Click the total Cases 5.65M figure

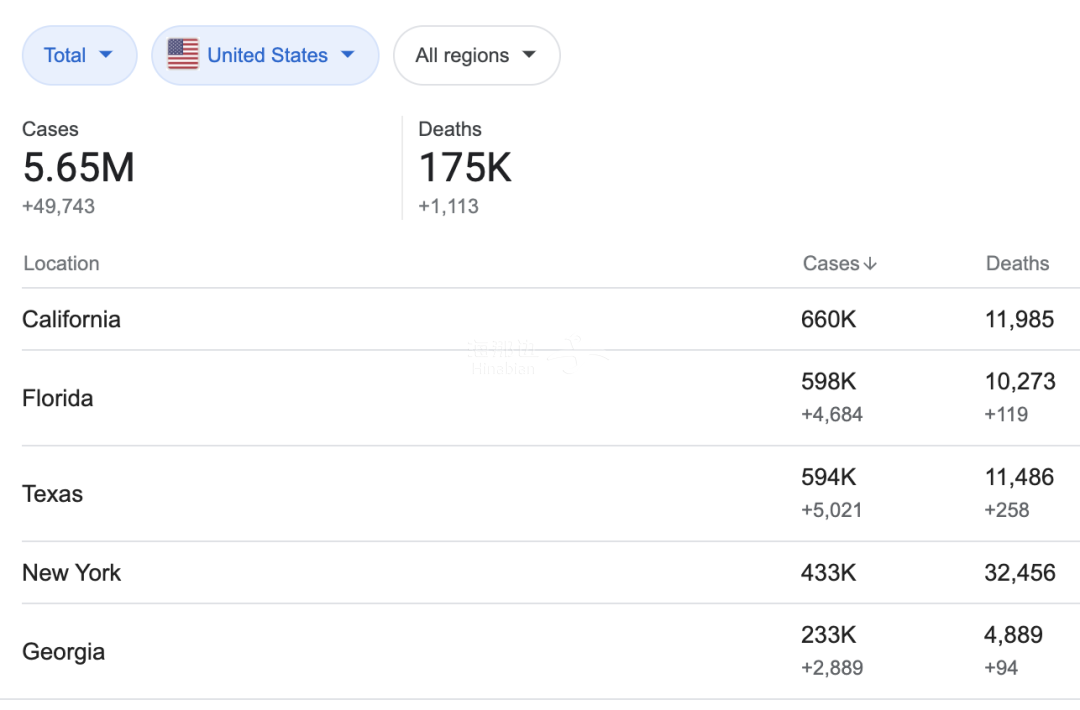pyautogui.click(x=79, y=167)
